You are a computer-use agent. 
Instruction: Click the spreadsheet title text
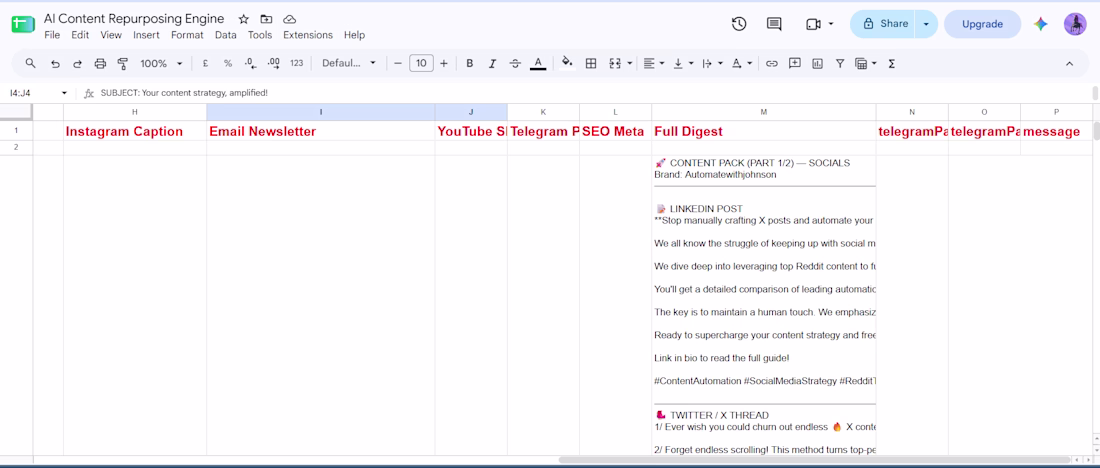(134, 19)
